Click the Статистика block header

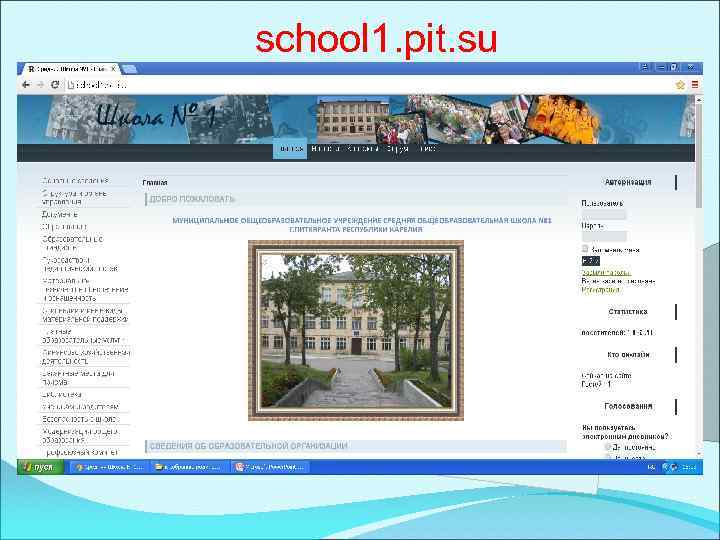(628, 312)
